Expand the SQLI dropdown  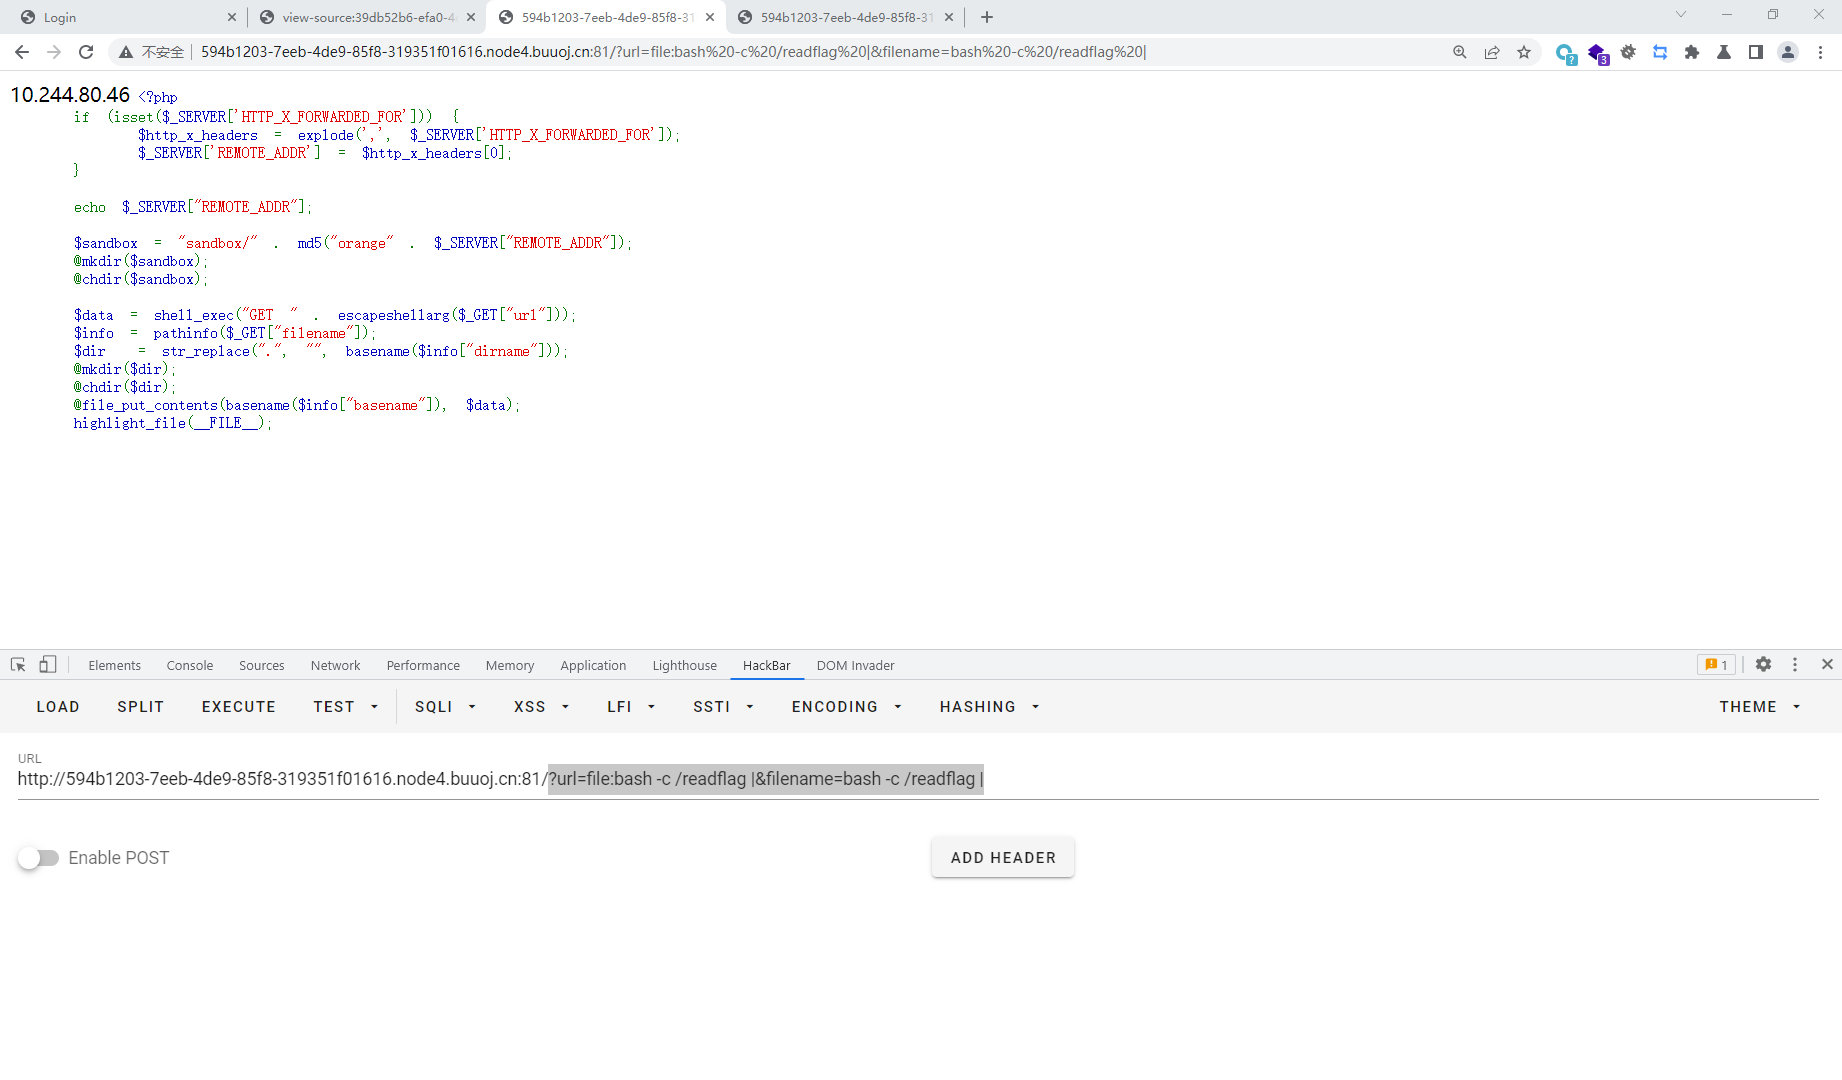[446, 706]
